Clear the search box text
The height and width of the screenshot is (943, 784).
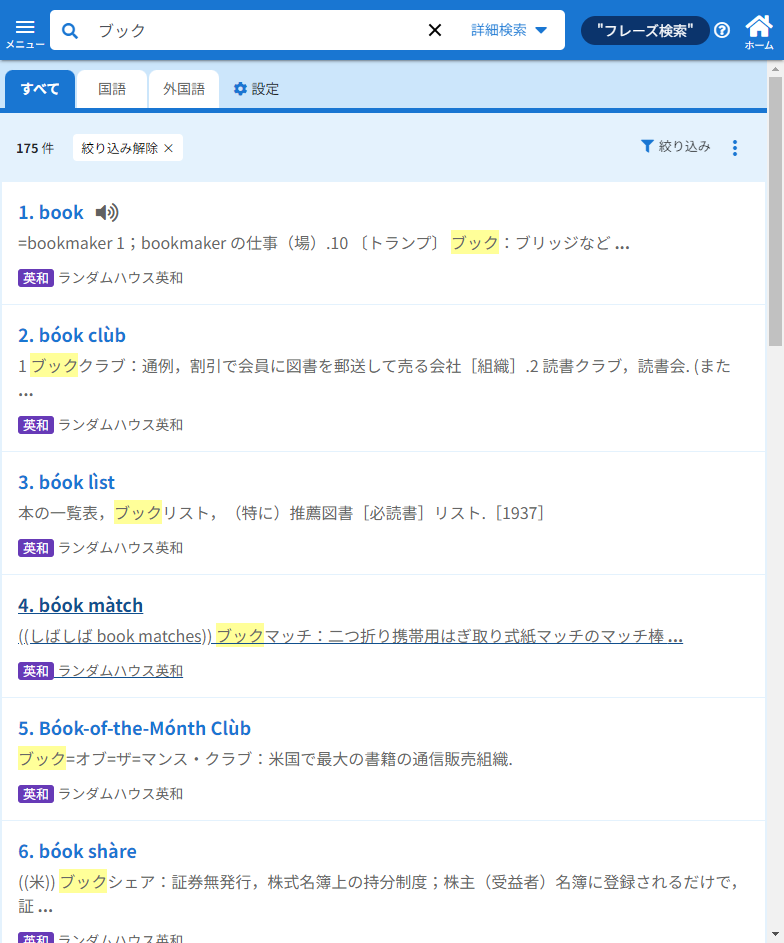coord(435,31)
